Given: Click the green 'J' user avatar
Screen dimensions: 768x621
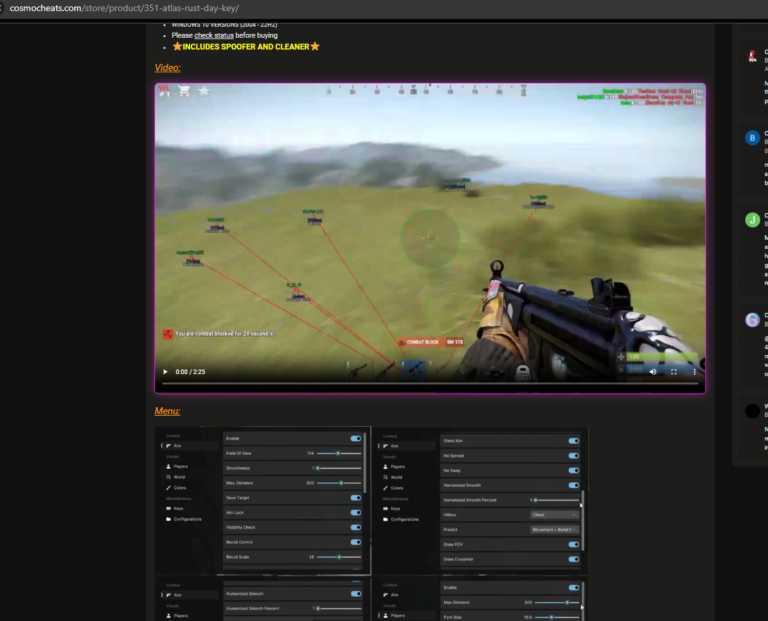Looking at the screenshot, I should point(752,220).
